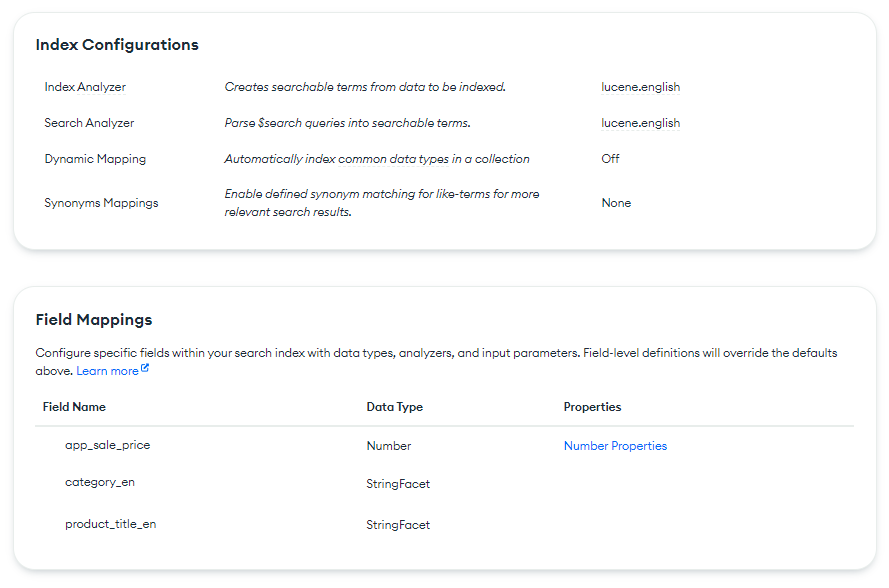
Task: Click the Search Analyzer label
Action: click(89, 123)
